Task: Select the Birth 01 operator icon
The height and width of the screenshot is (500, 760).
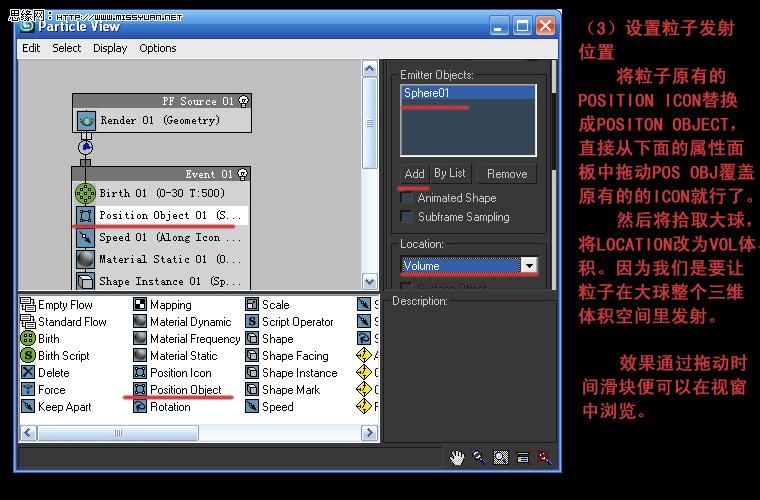Action: 85,193
